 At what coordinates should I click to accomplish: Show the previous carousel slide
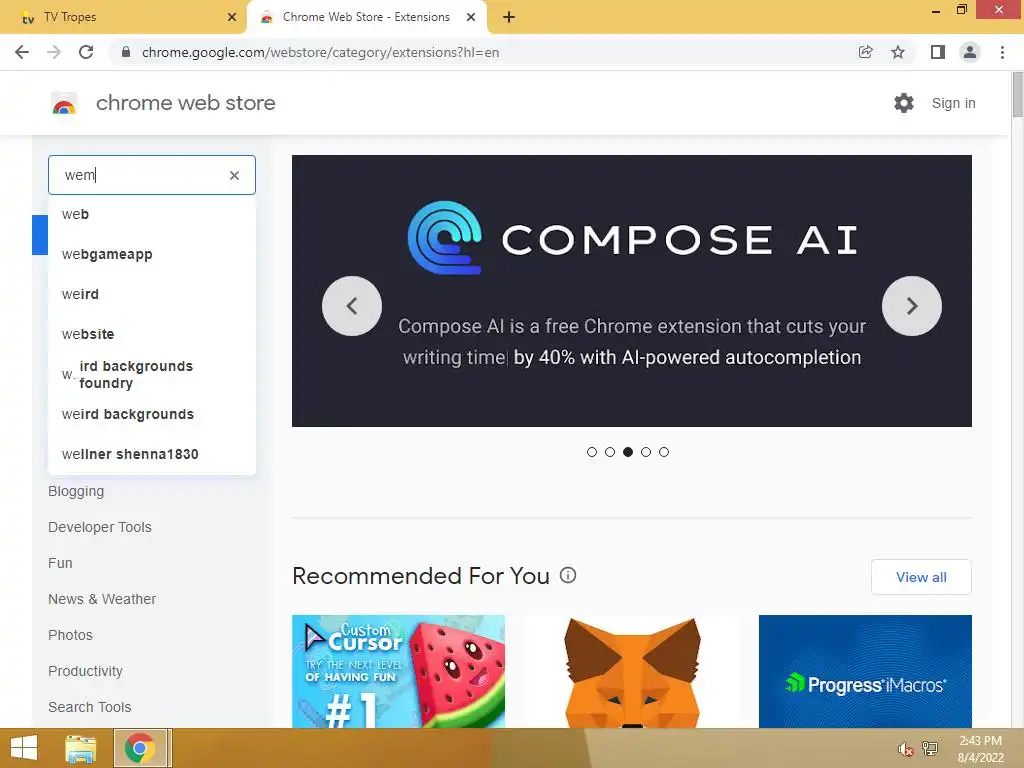(352, 306)
